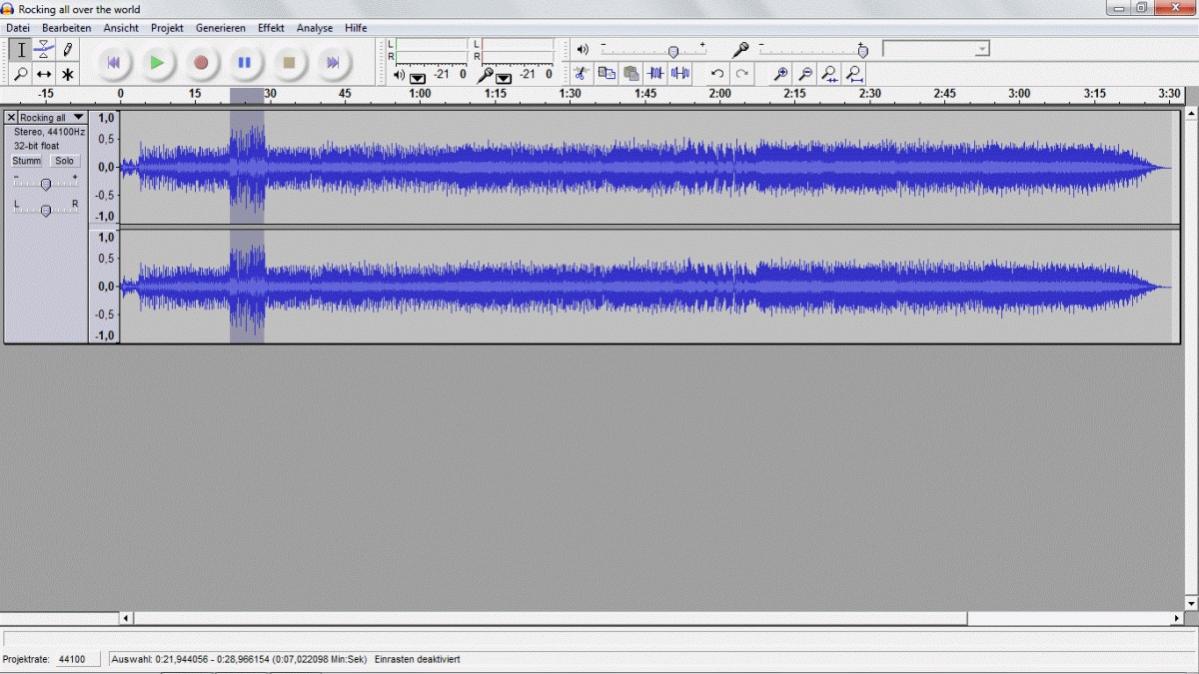Click the horizontal scrollbar right arrow
The image size is (1199, 674).
click(x=1177, y=618)
